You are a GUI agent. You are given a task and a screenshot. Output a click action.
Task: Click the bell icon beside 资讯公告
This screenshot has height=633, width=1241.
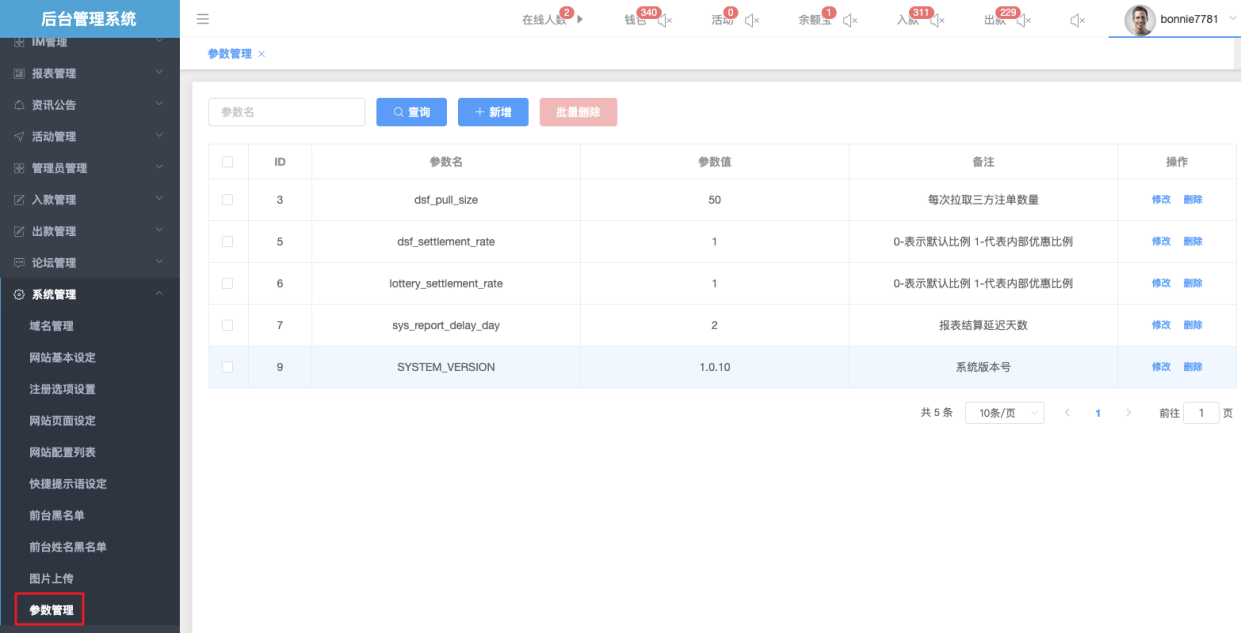click(x=19, y=105)
